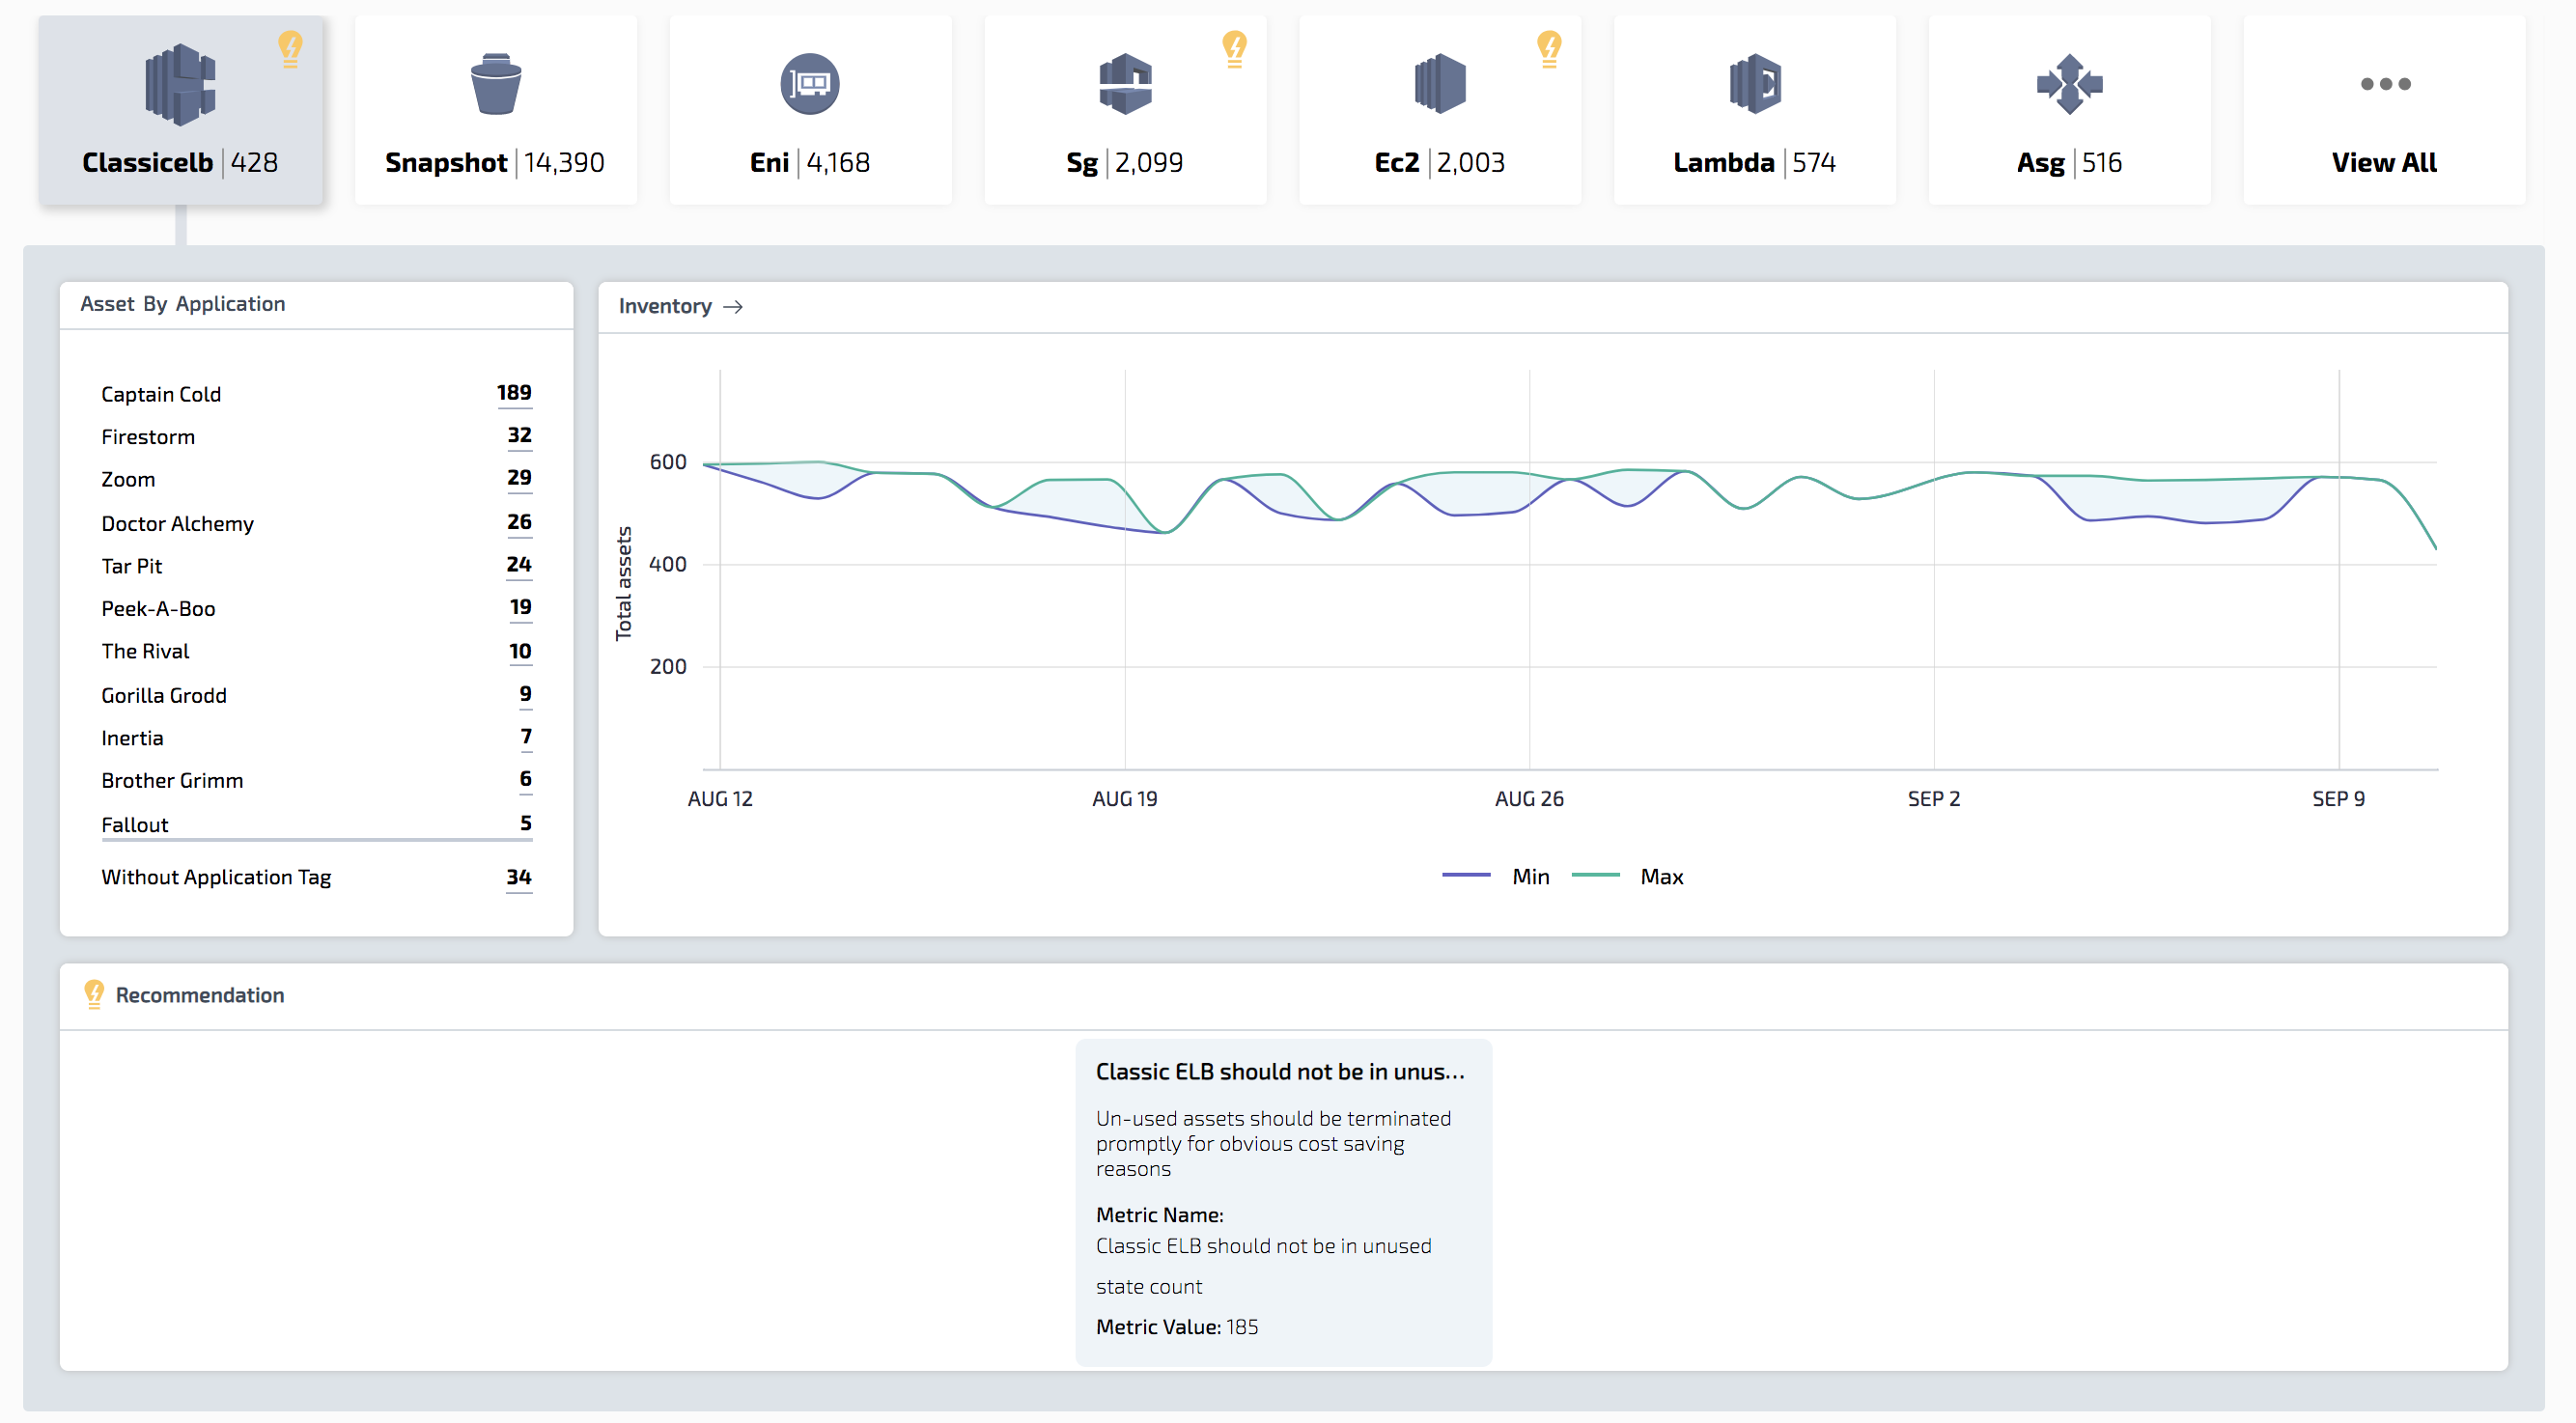The height and width of the screenshot is (1423, 2576).
Task: Click Doctor Alchemy count 26
Action: pos(519,522)
